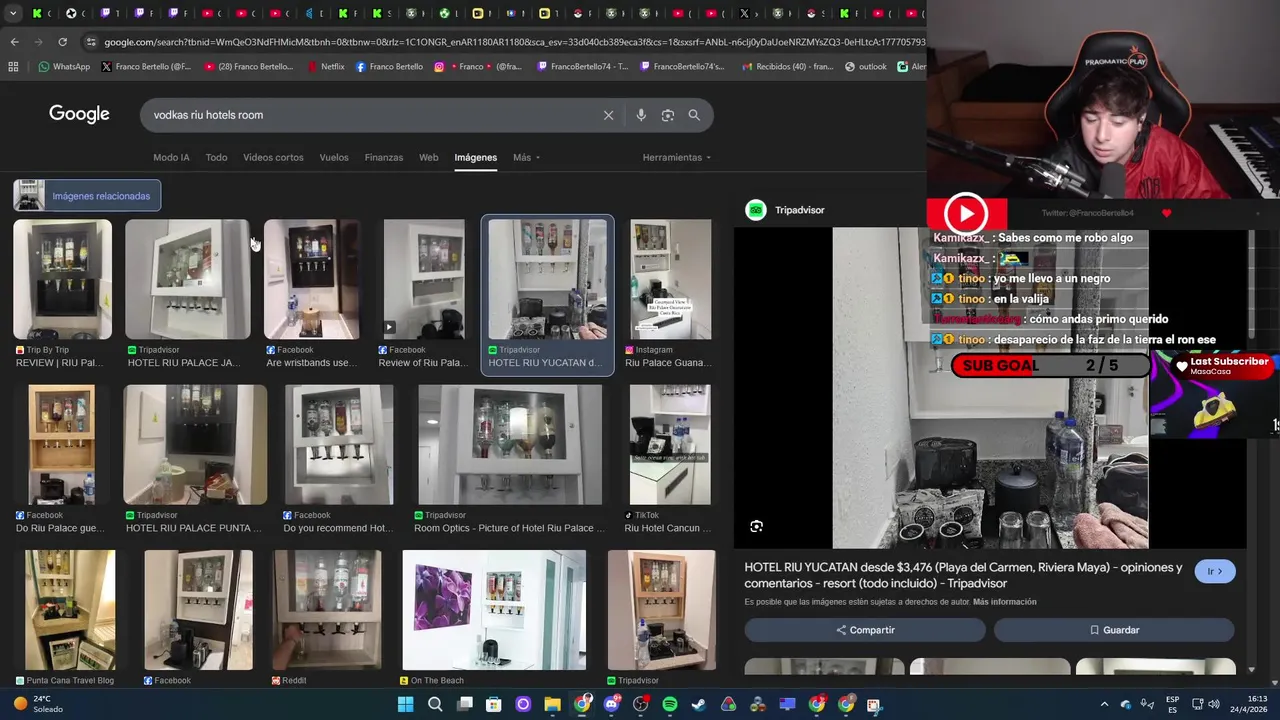Open the WhatsApp bookmark
Screen dimensions: 1280x720
click(x=64, y=67)
